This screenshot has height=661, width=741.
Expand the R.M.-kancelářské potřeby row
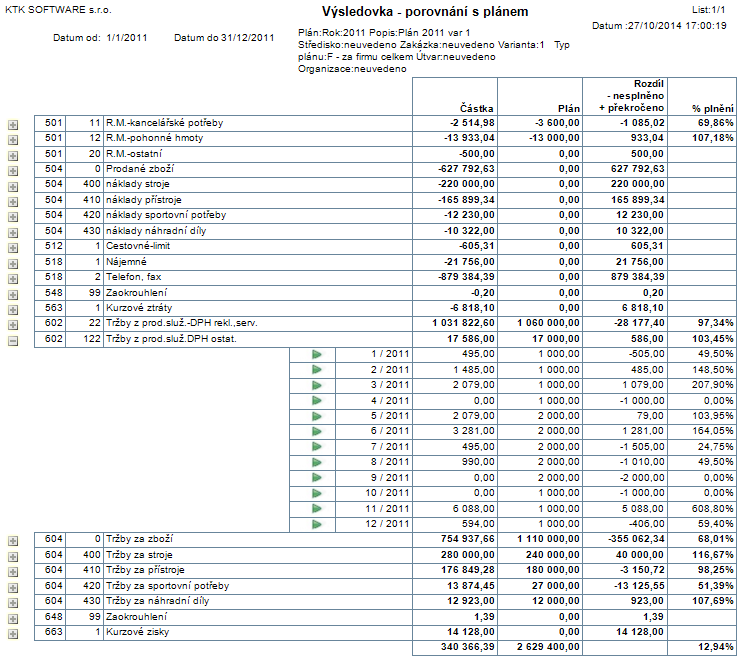click(x=13, y=124)
